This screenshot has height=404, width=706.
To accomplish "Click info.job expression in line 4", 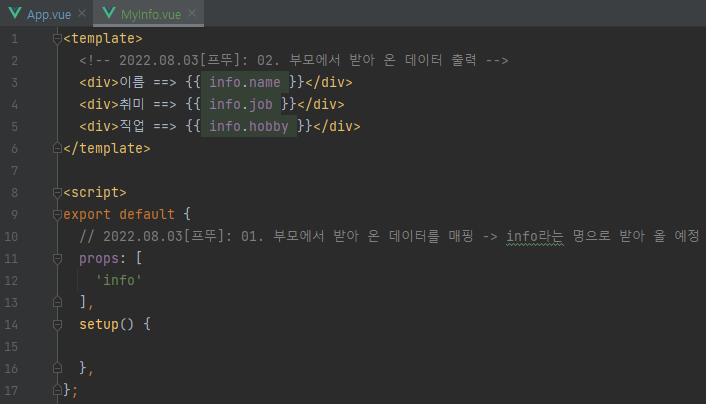I will (x=240, y=104).
